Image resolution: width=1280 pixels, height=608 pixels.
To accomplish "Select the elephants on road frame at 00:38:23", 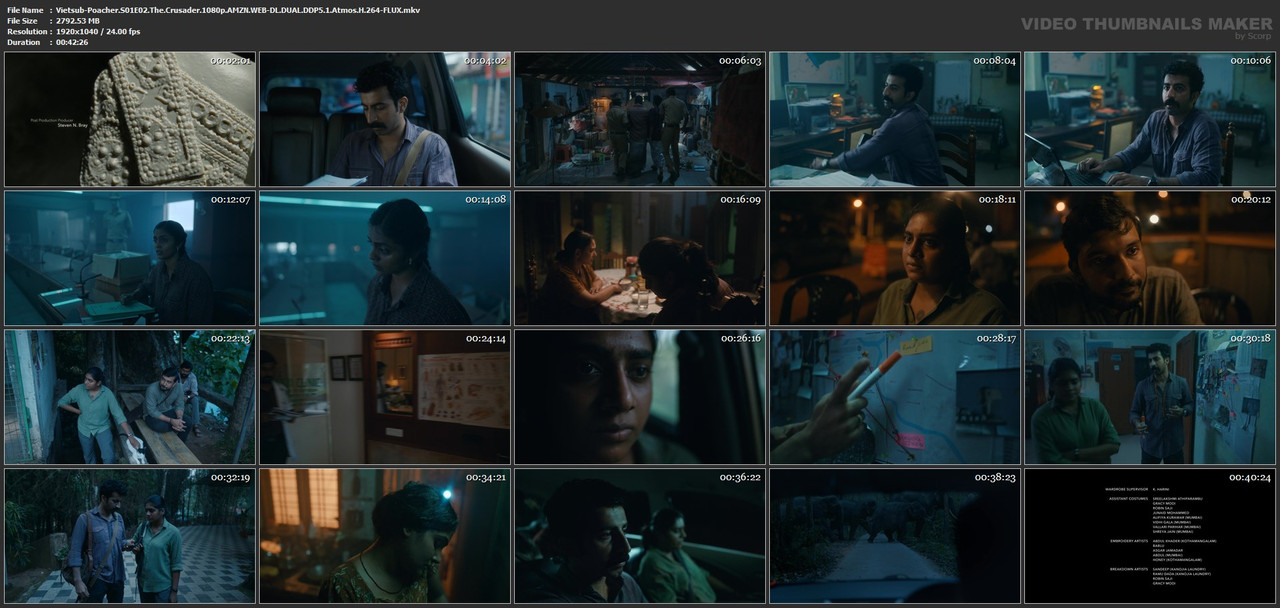I will [895, 536].
